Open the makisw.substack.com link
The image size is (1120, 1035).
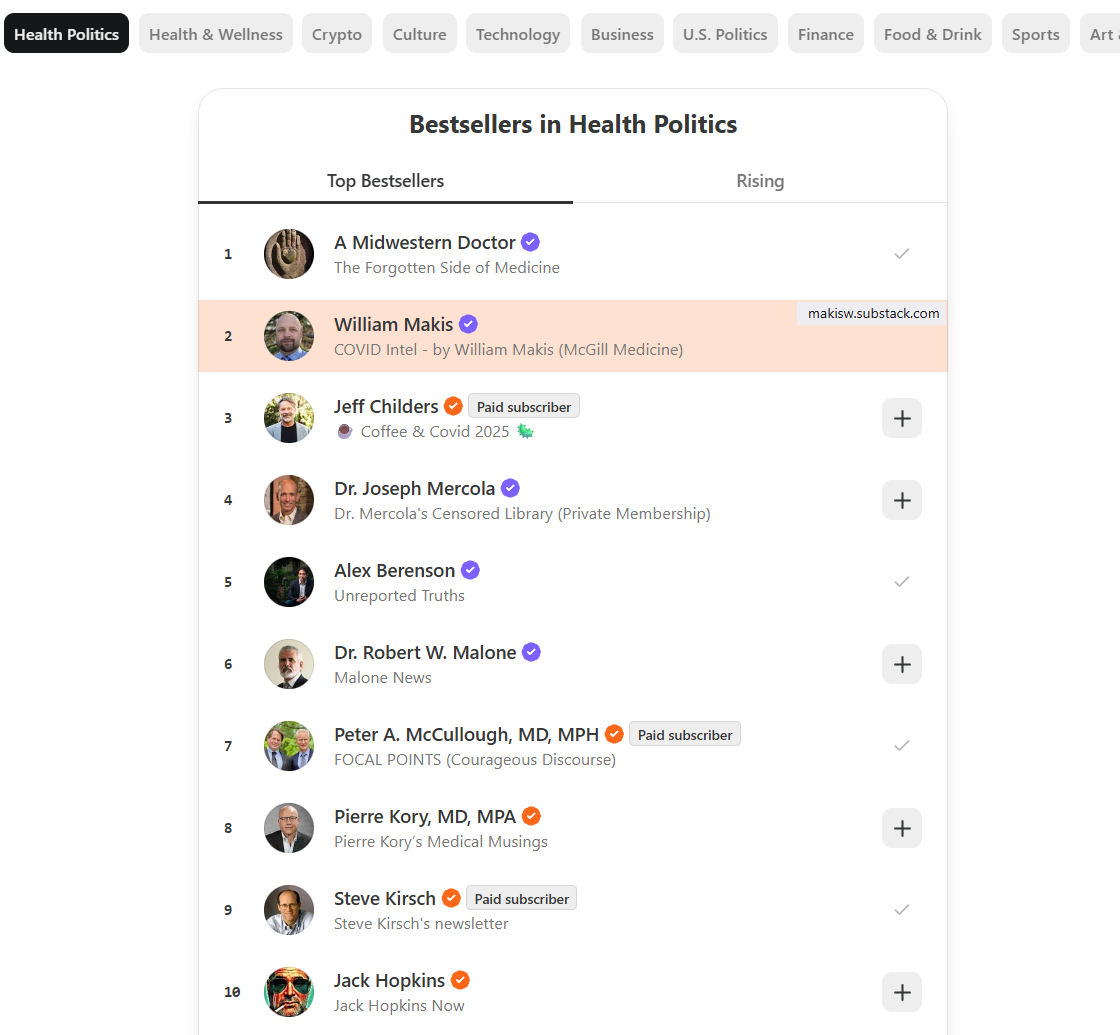pyautogui.click(x=870, y=313)
